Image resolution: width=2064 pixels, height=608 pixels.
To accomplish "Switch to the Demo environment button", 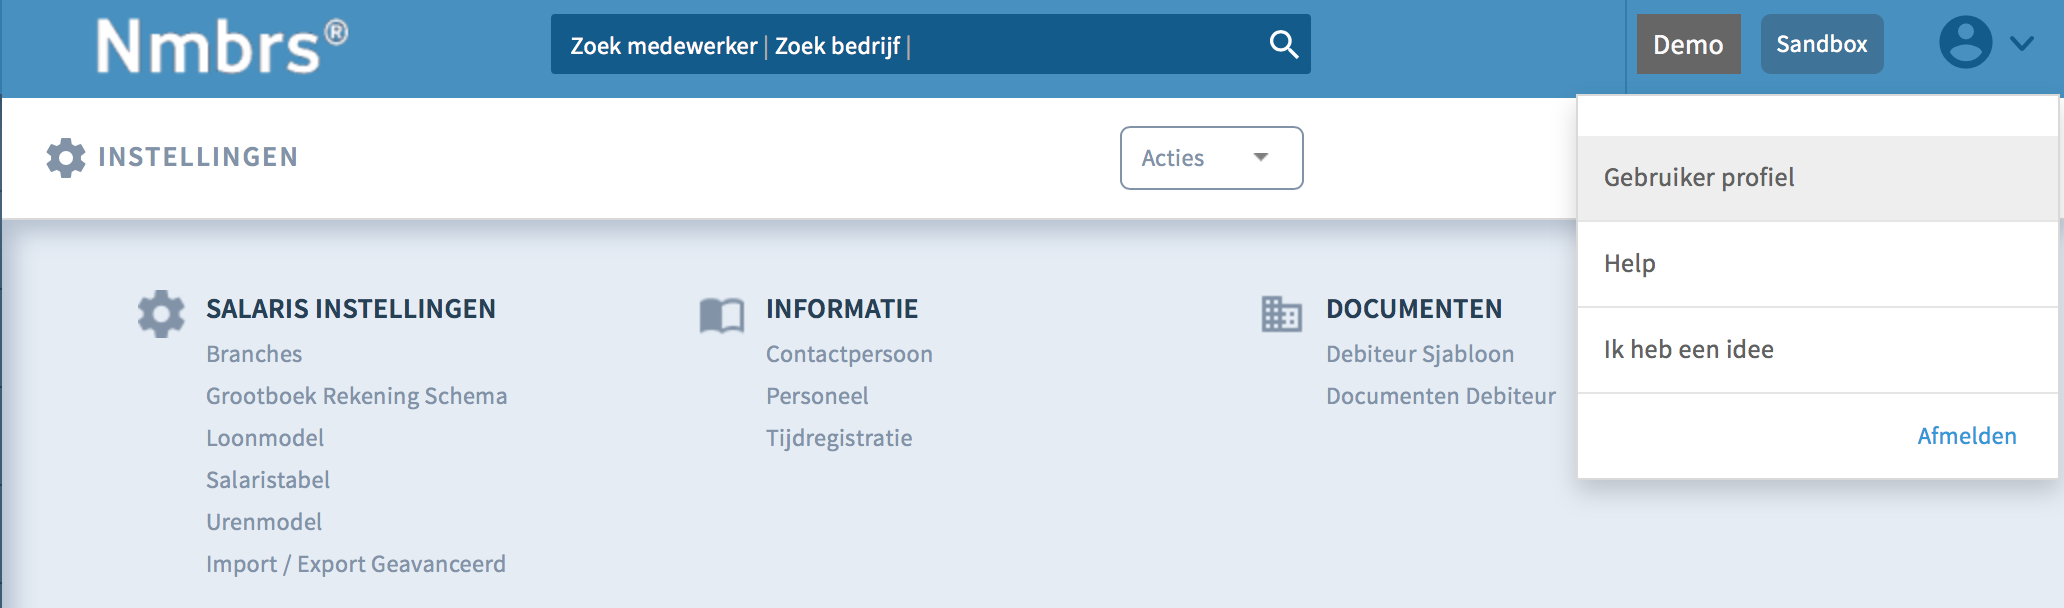I will click(x=1688, y=44).
